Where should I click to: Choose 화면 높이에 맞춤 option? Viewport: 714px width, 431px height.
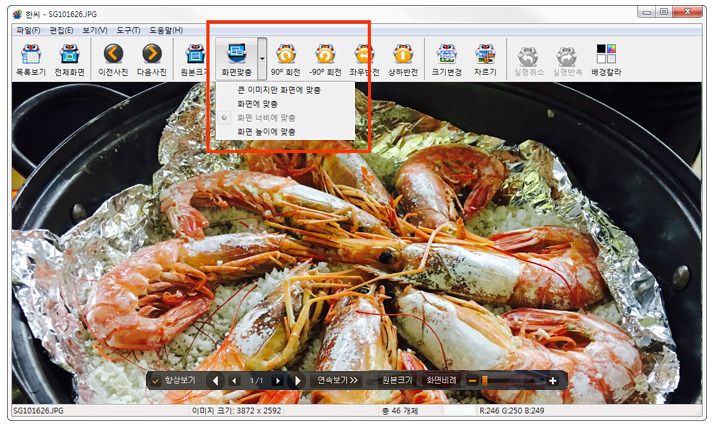(x=286, y=132)
